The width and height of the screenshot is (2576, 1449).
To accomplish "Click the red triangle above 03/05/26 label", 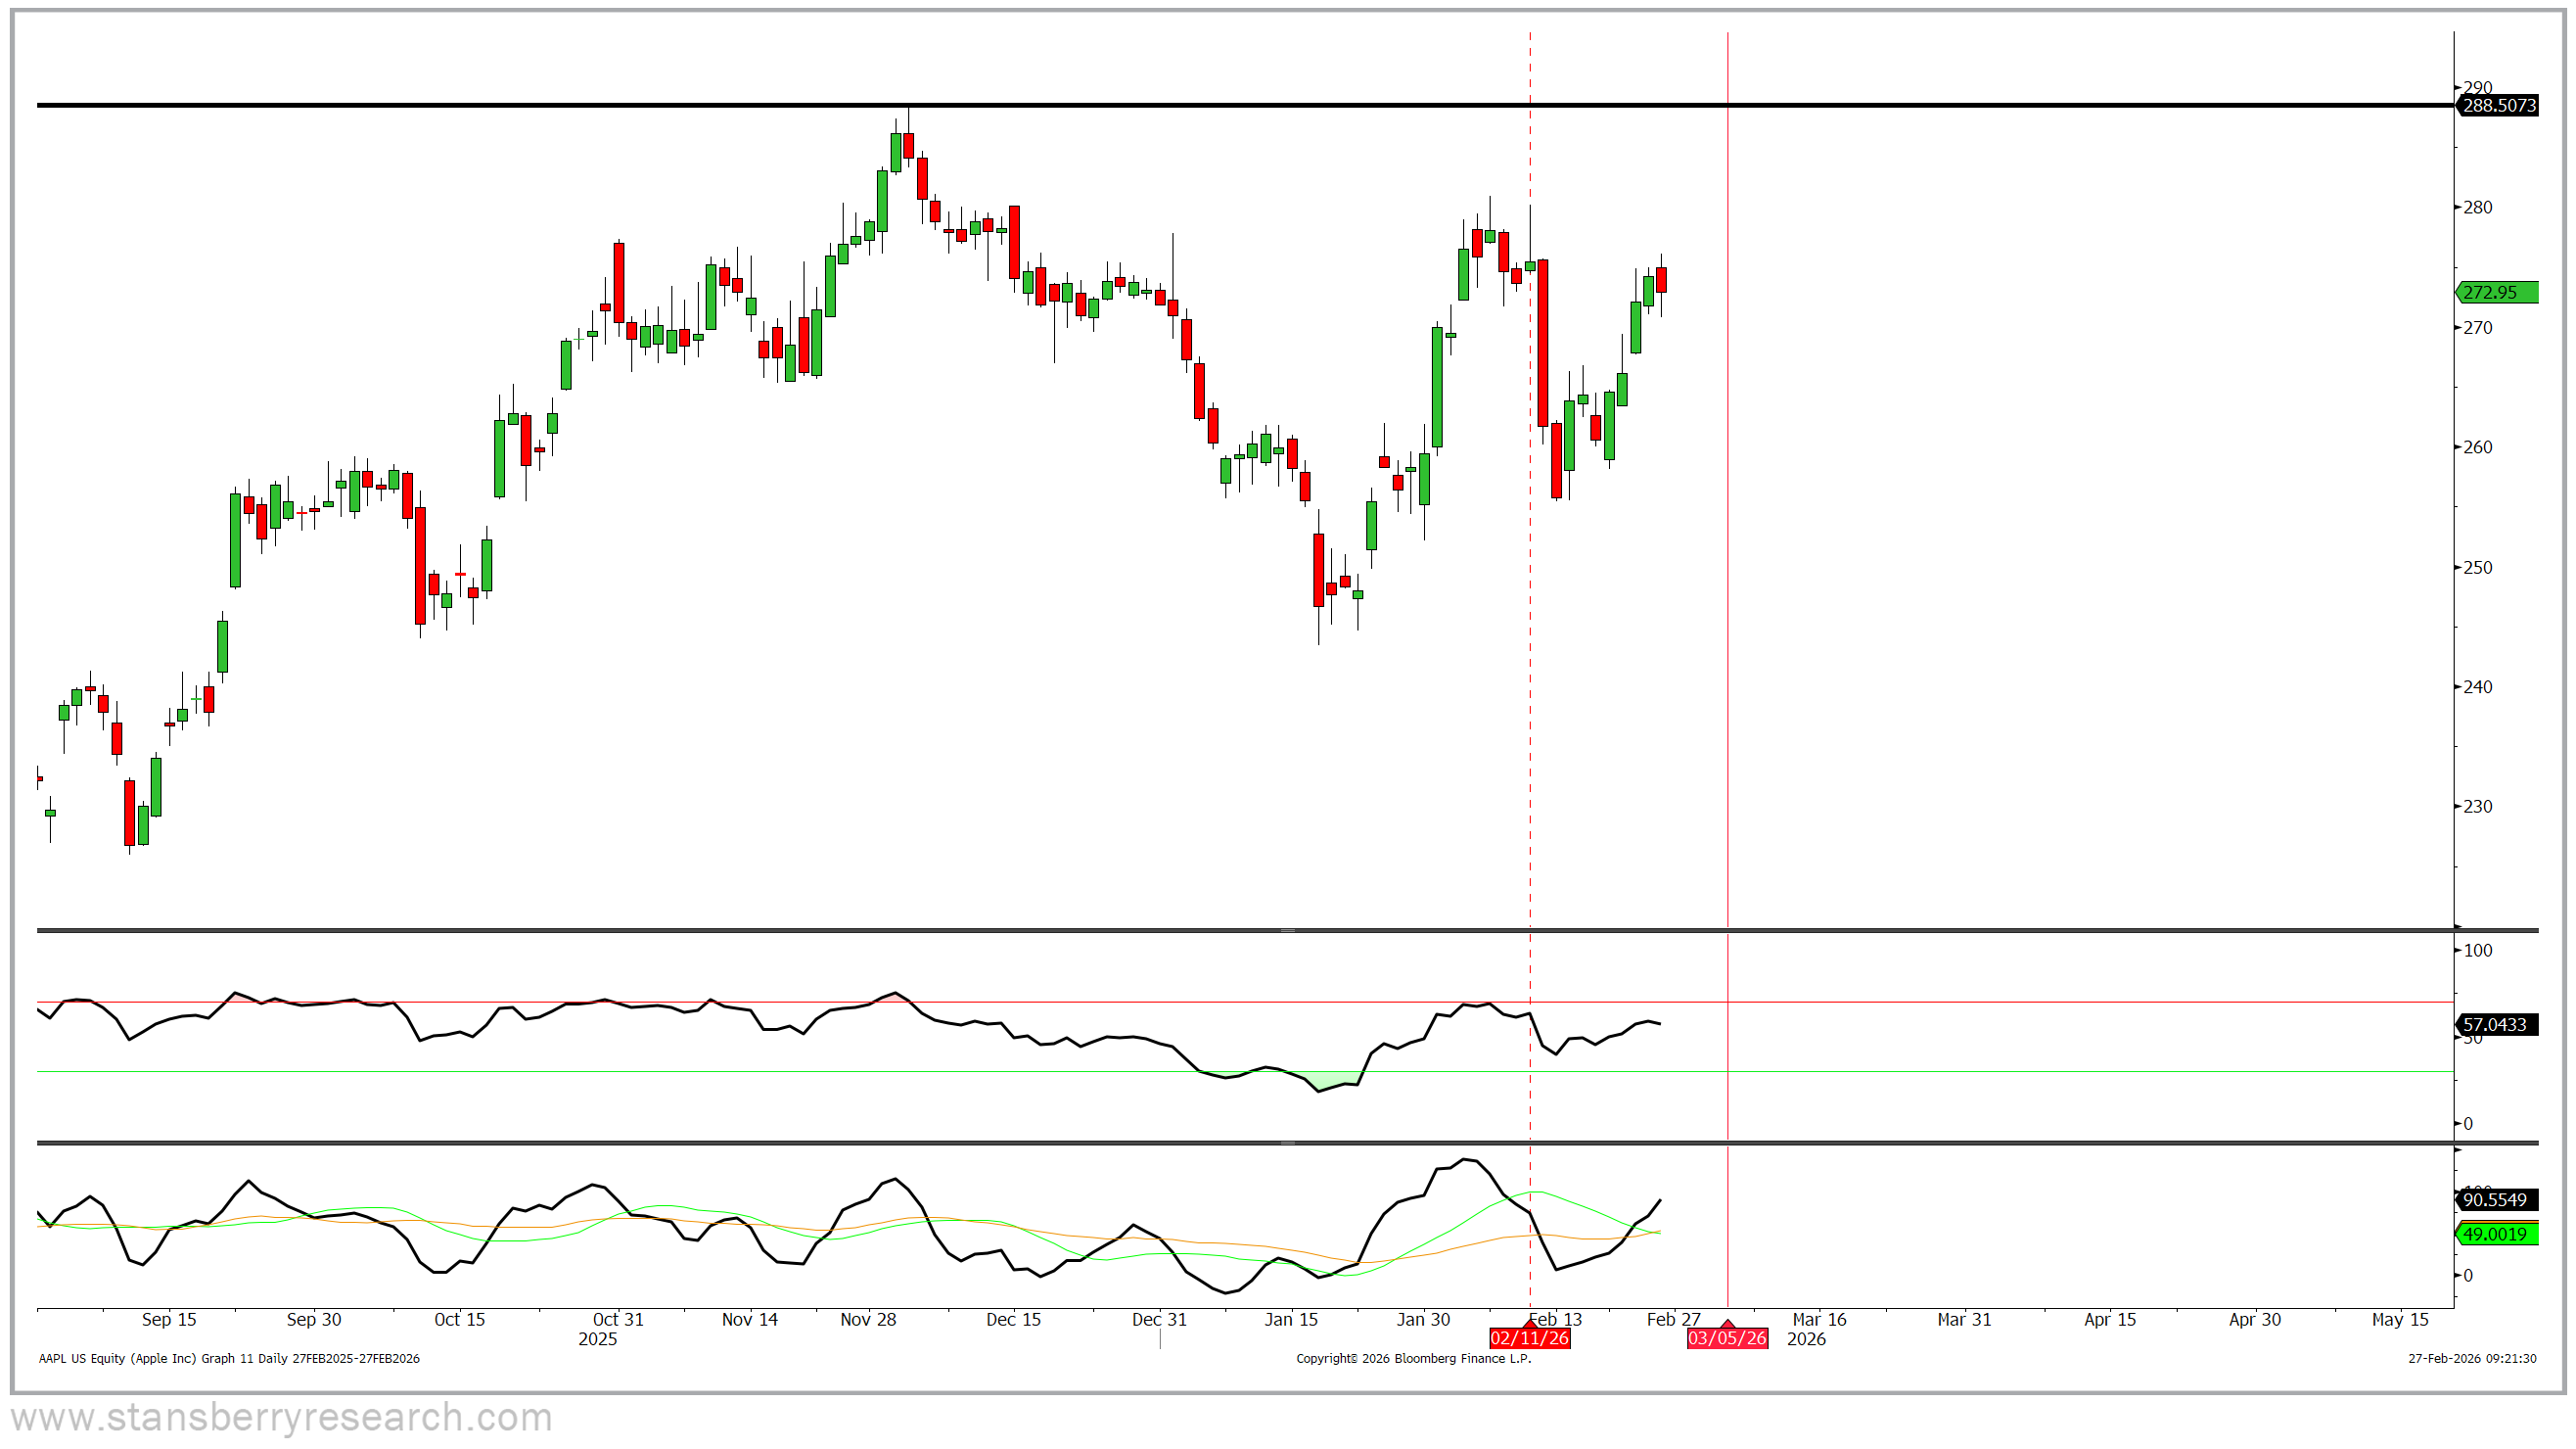I will [1727, 1324].
